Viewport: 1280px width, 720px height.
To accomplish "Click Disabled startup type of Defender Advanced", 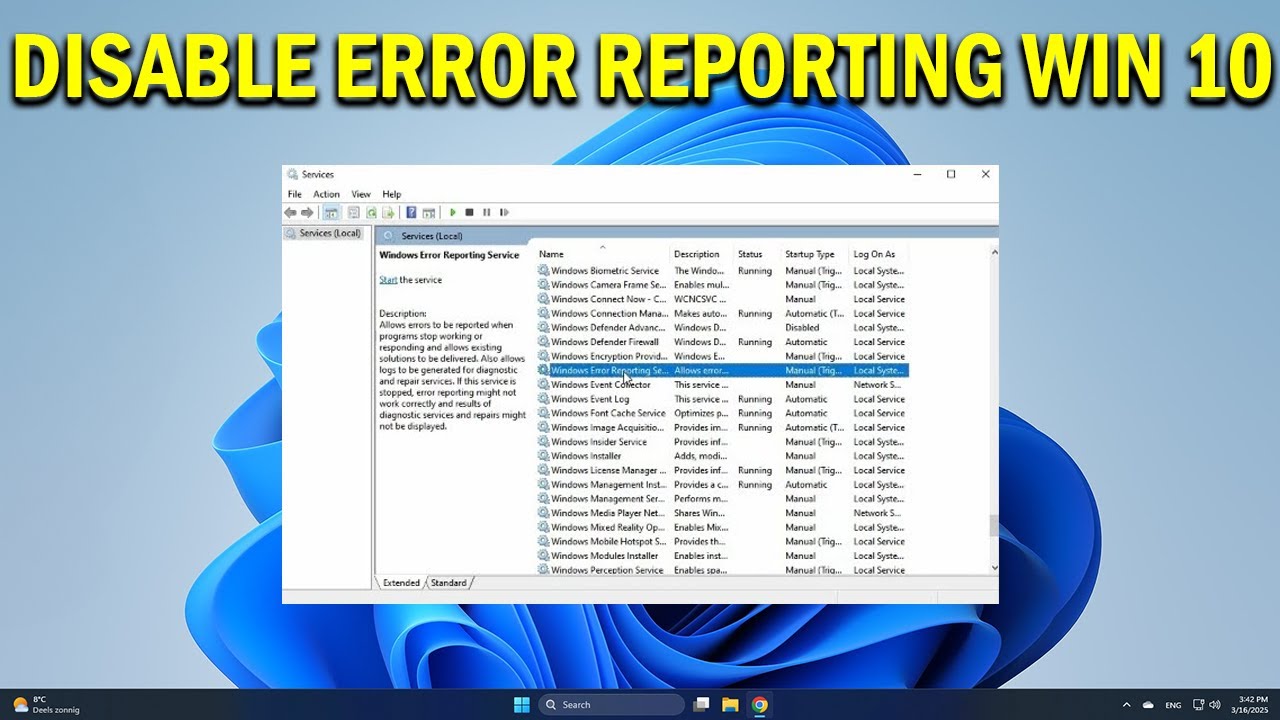I will pyautogui.click(x=802, y=328).
